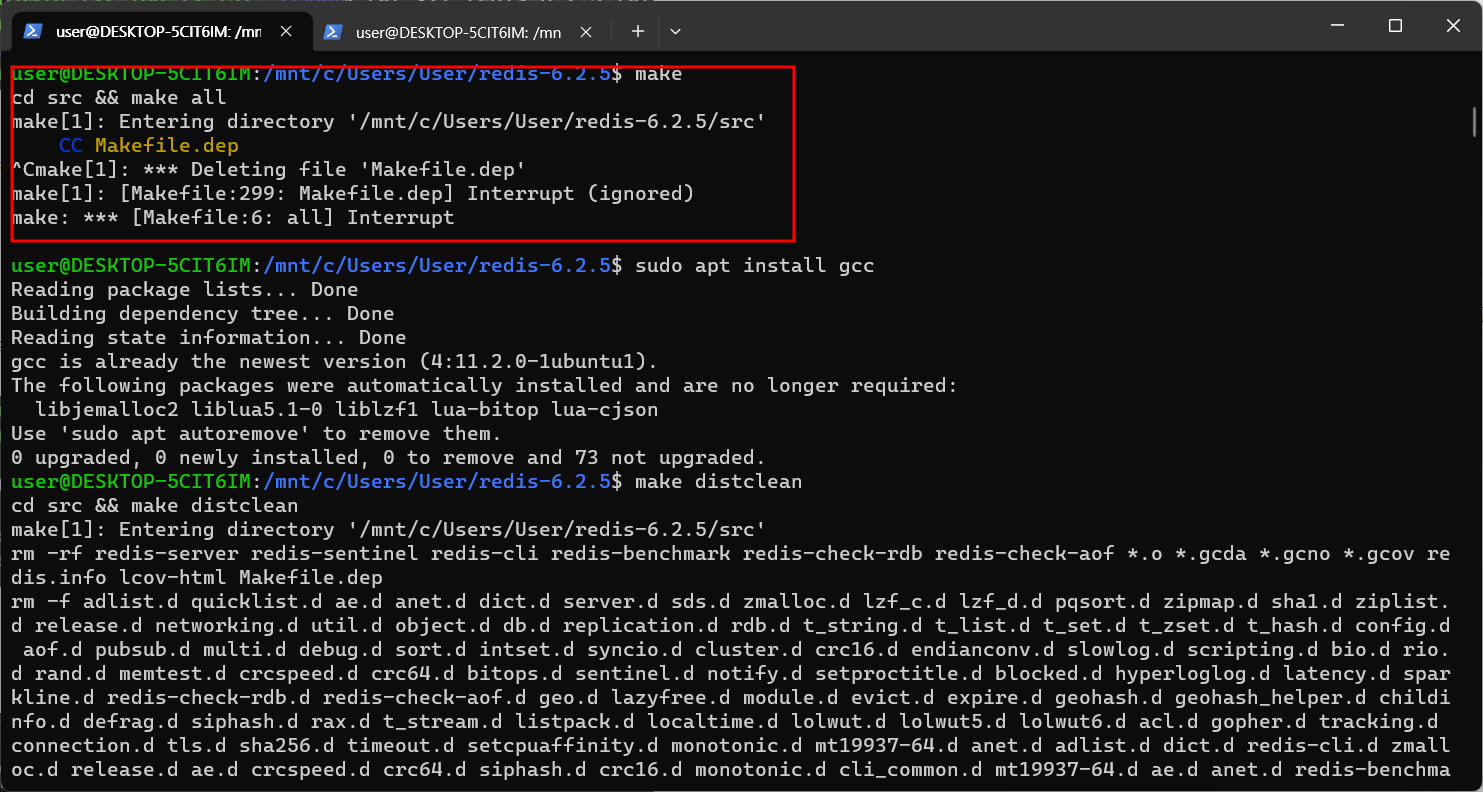
Task: Click "Use 'sudo apt autoremove'" line
Action: pos(257,434)
